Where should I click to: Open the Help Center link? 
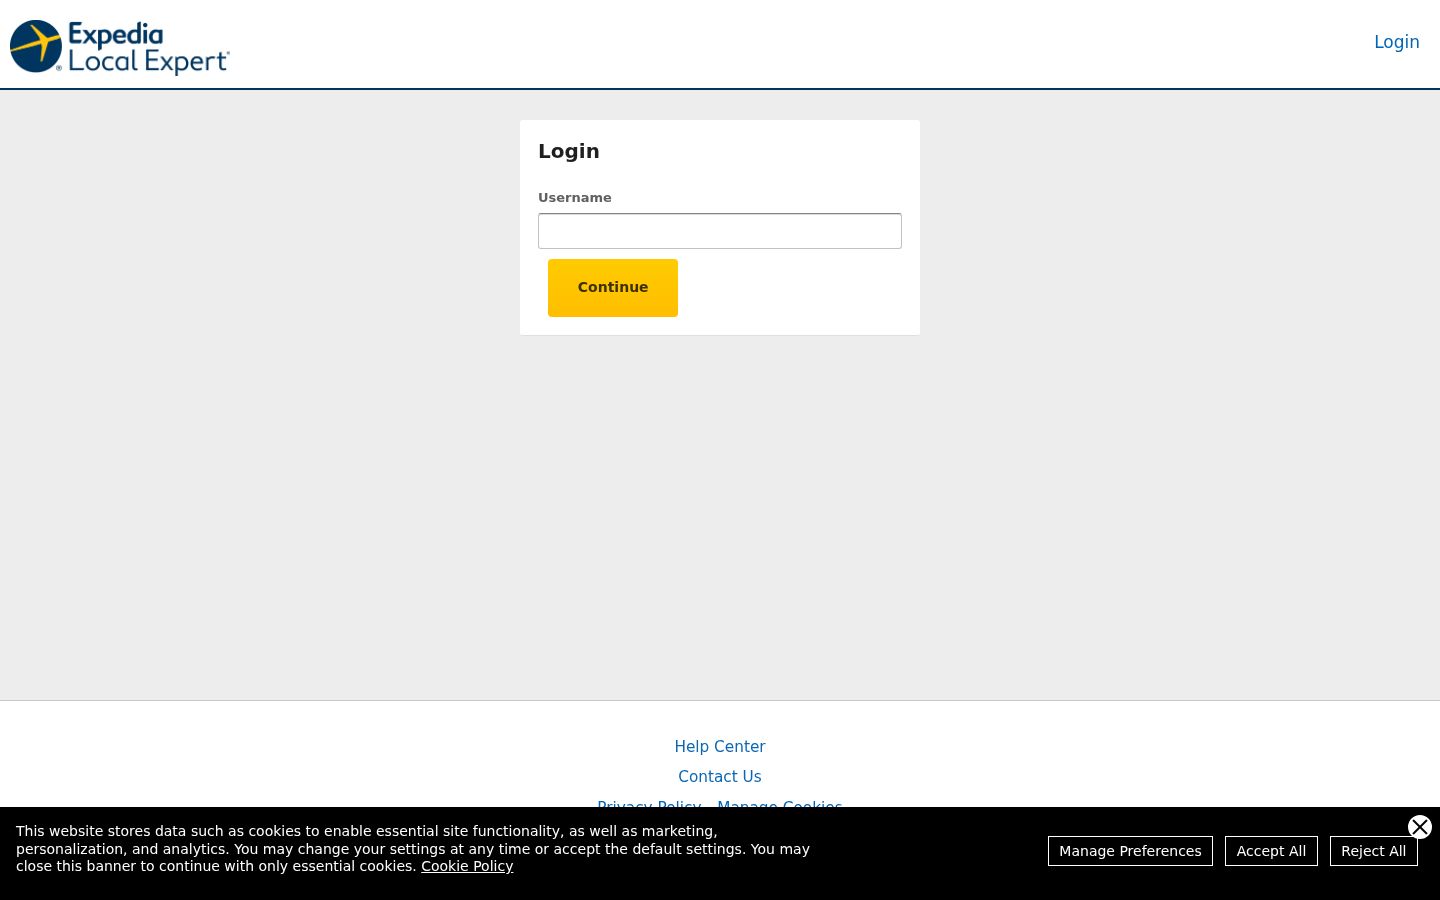point(720,747)
